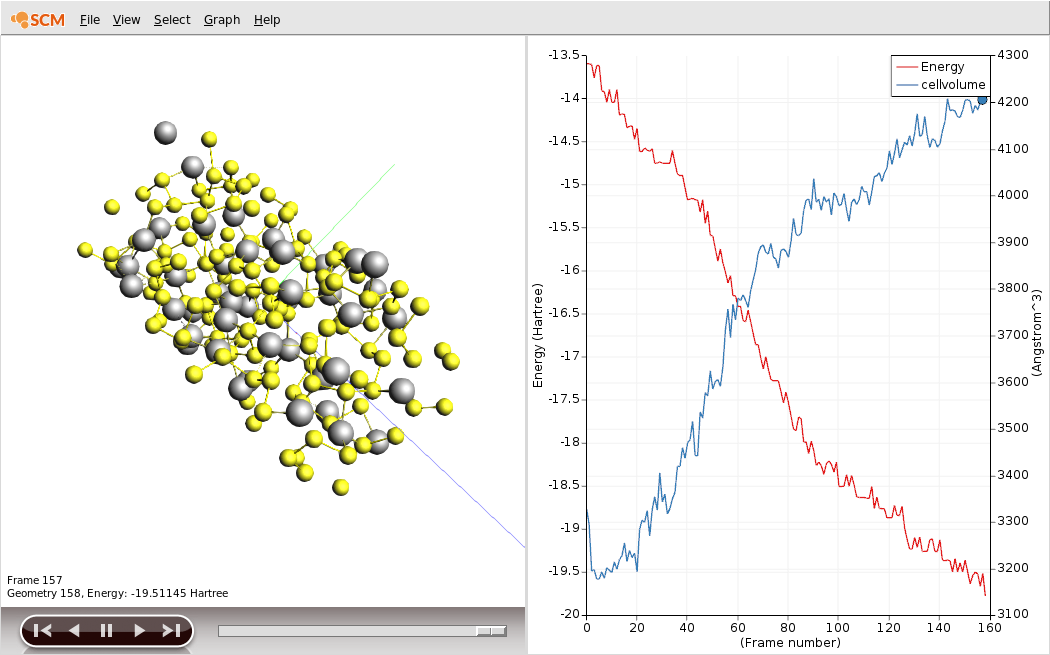
Task: Click the (Frame number) axis label
Action: (788, 643)
